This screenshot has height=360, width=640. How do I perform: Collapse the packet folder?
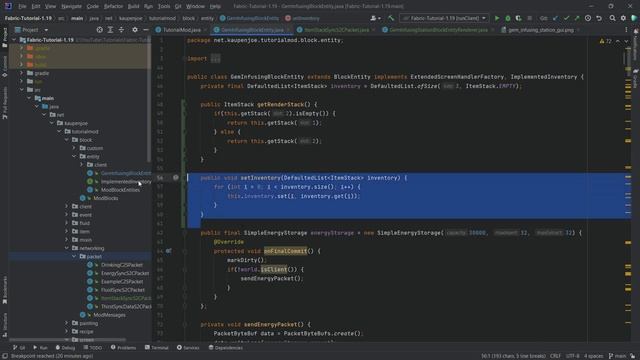coord(74,256)
